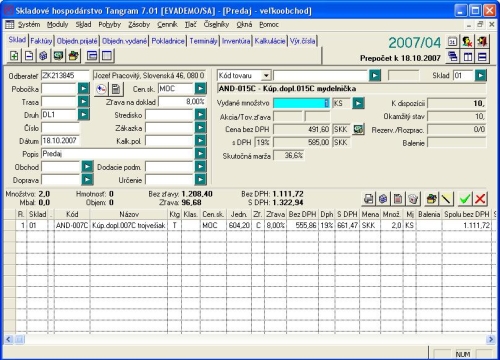500x360 pixels.
Task: Click the cascade windows icon
Action: (452, 56)
